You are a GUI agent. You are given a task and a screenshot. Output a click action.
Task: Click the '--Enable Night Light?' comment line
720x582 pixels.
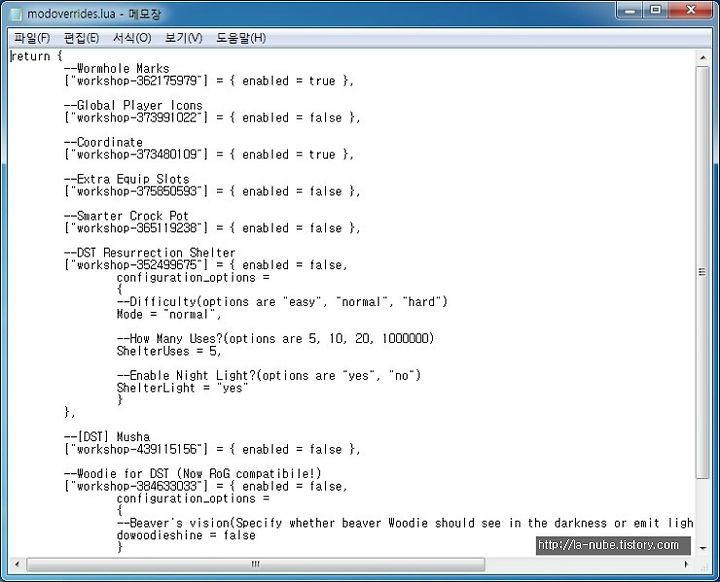coord(269,375)
